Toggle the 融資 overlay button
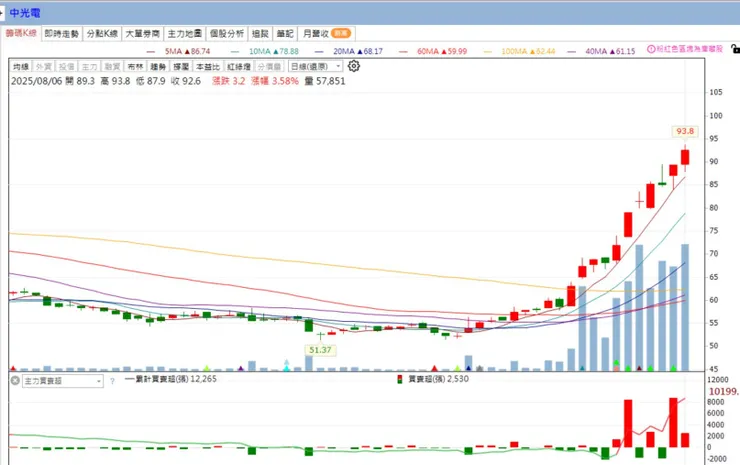Screen dimensions: 740x465 point(112,67)
